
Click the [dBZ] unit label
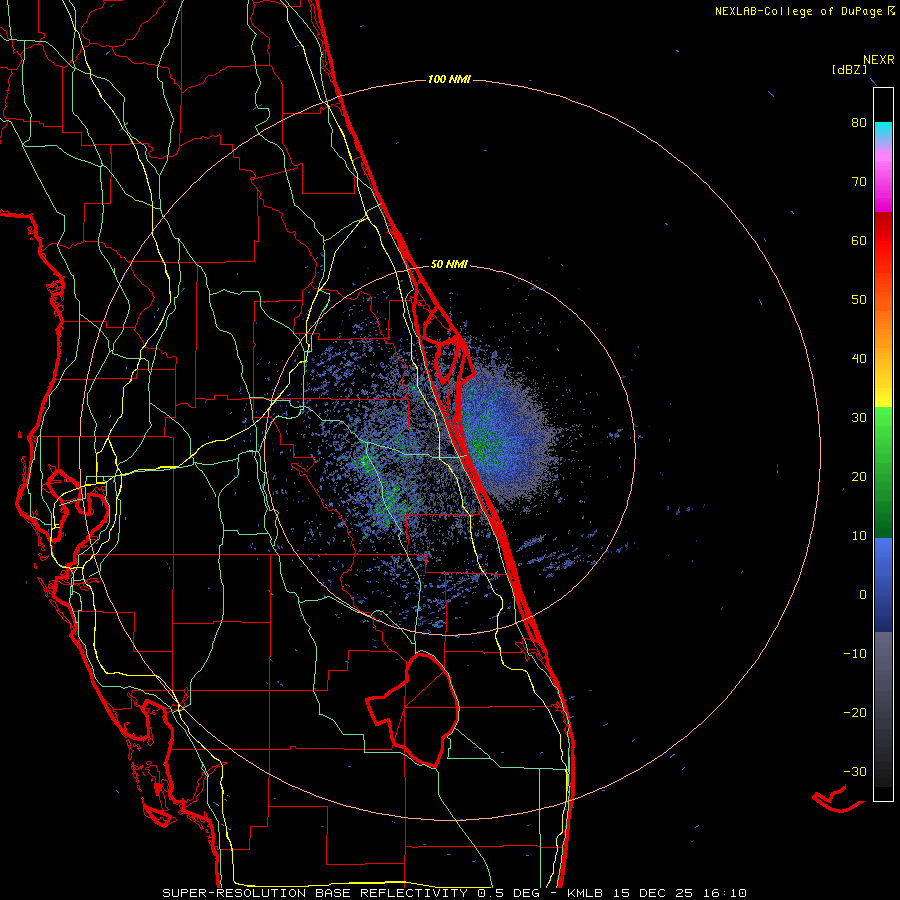pos(849,69)
